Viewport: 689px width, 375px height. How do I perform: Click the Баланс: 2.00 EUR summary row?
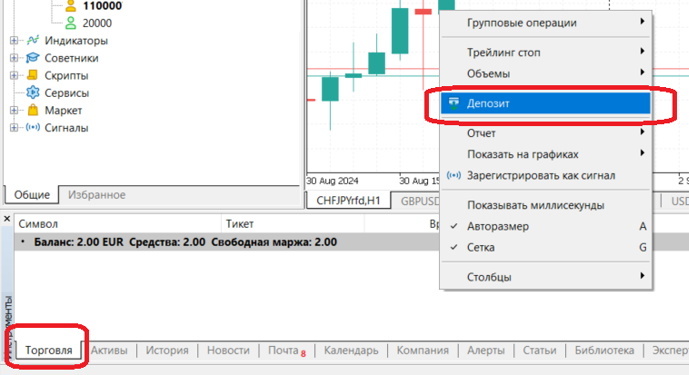[x=227, y=242]
